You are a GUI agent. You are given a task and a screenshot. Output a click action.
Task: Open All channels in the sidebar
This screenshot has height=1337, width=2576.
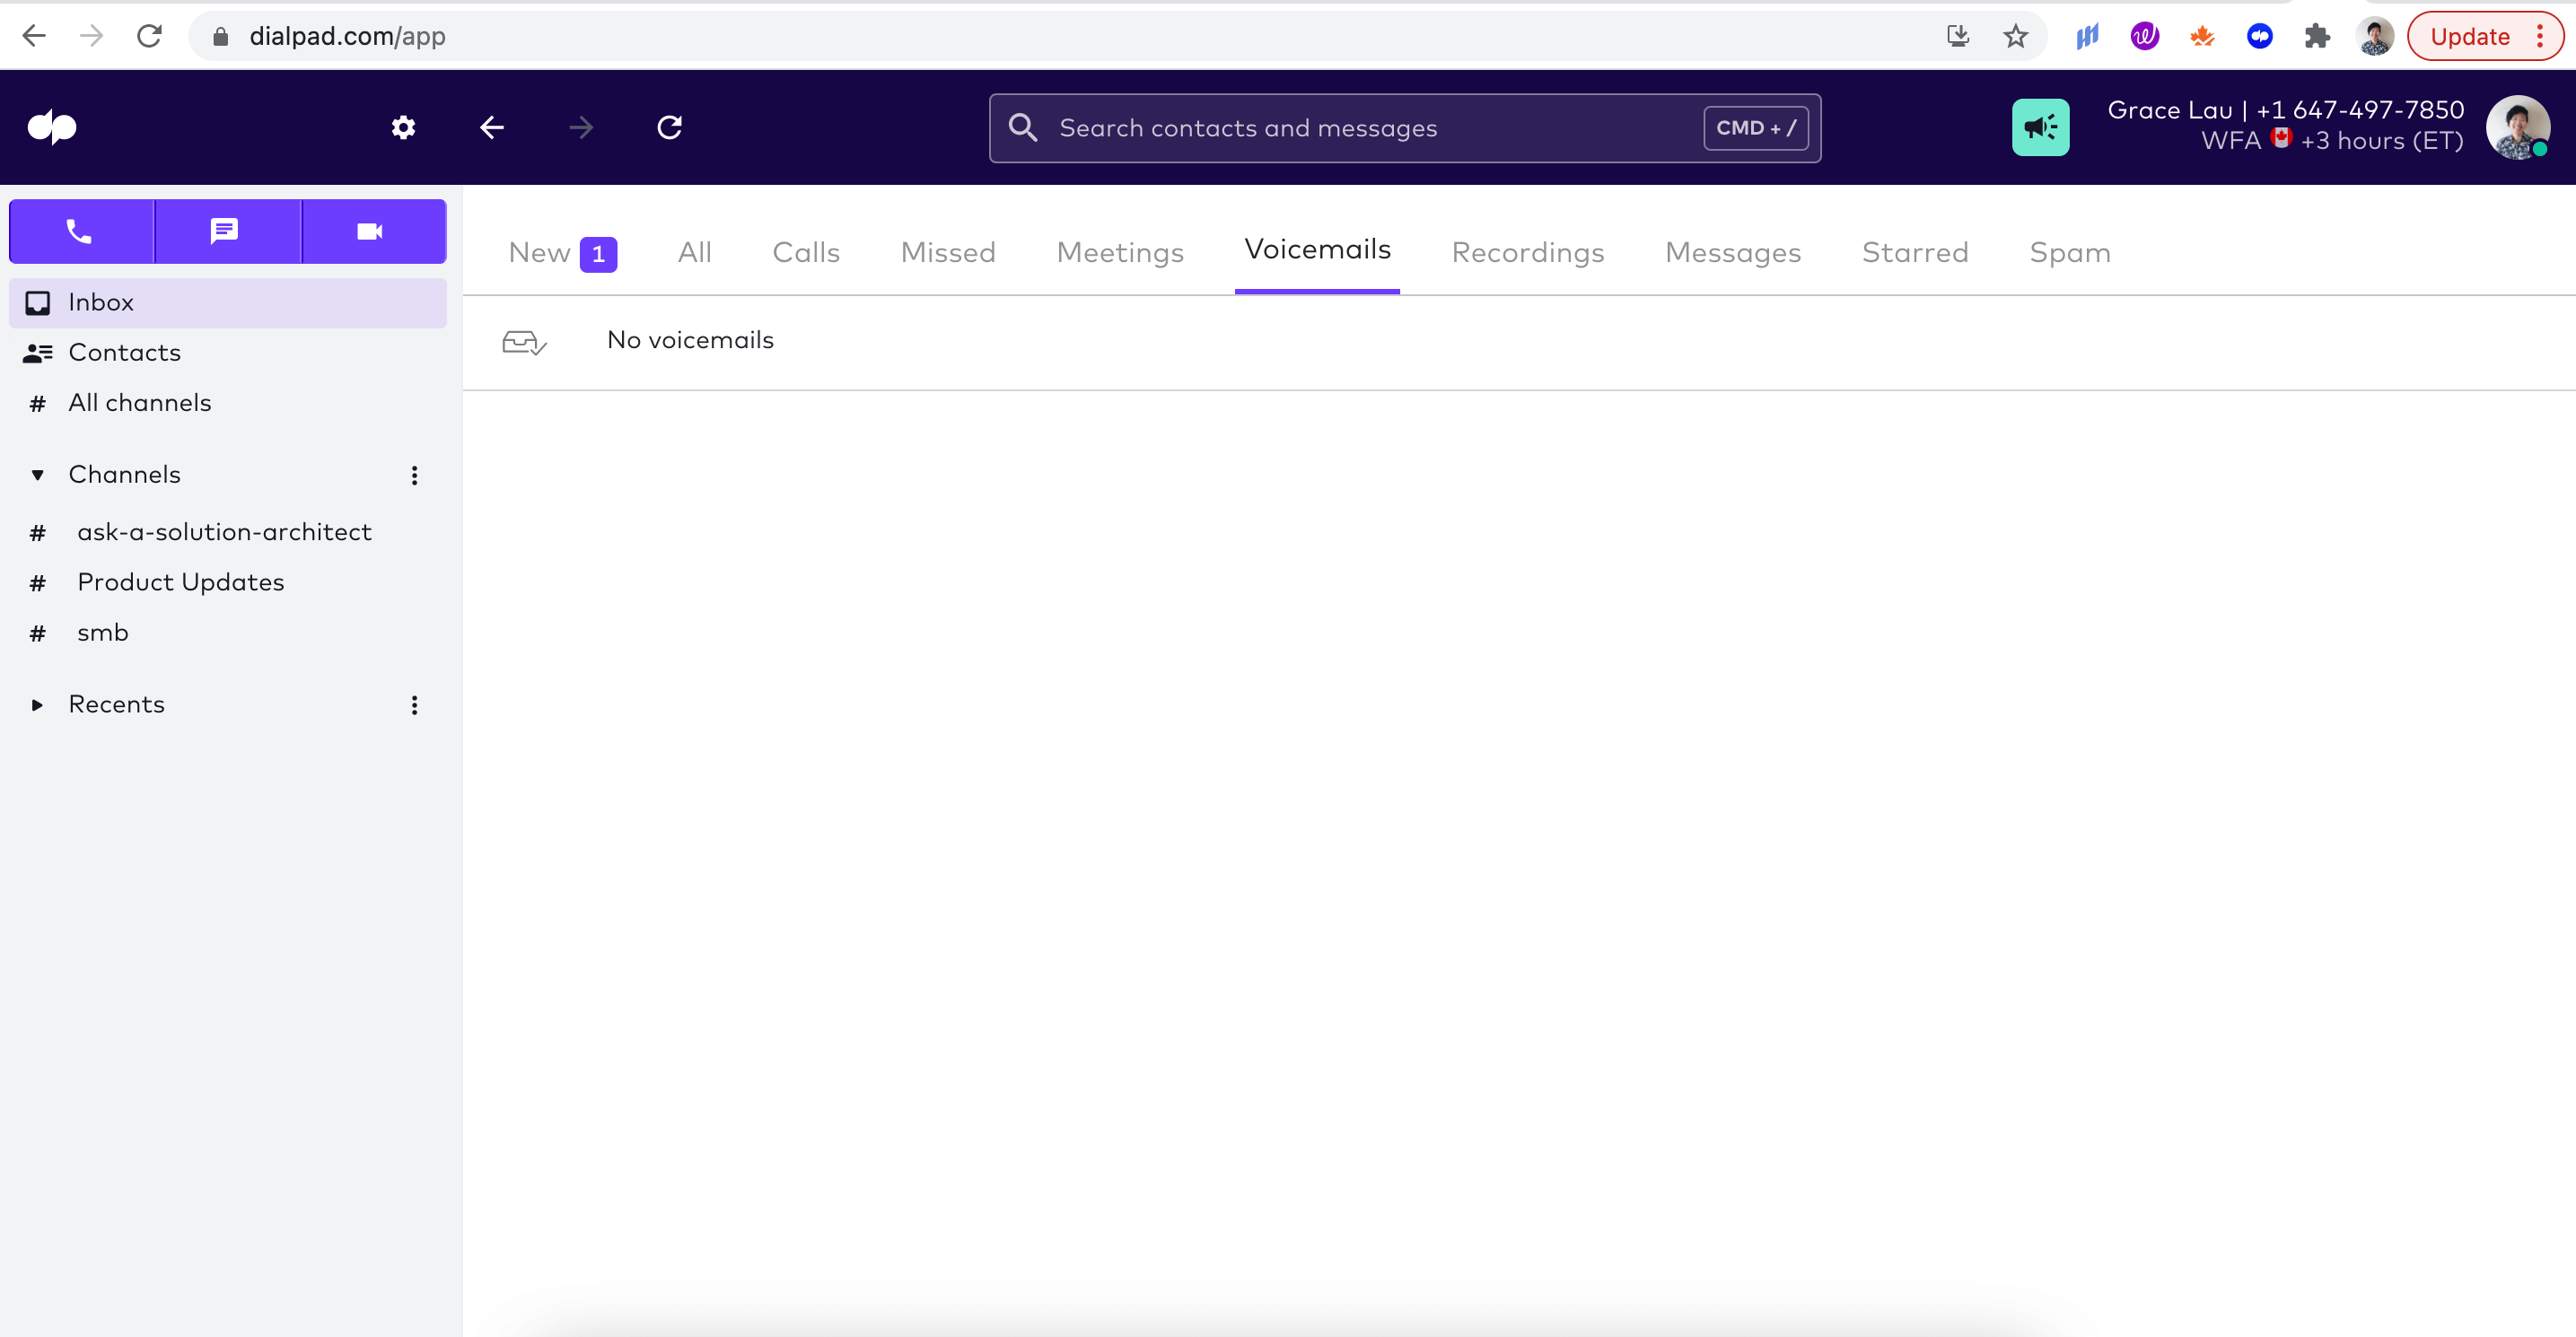pyautogui.click(x=228, y=403)
